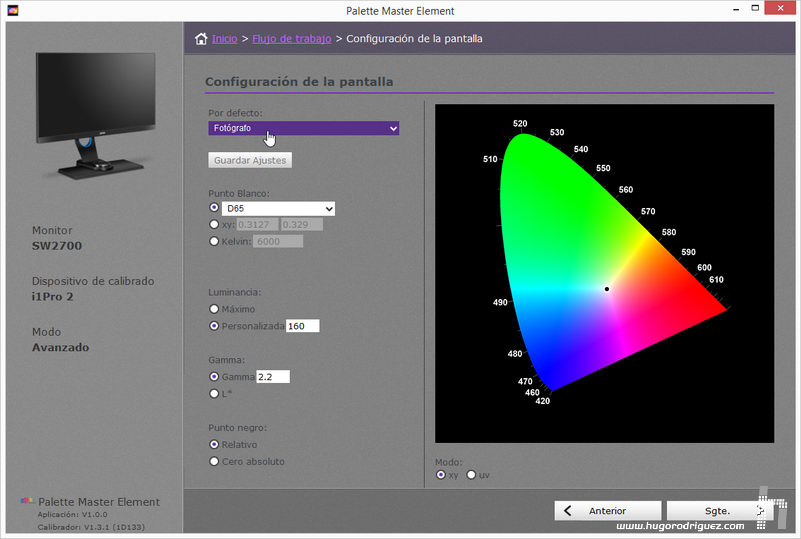Click the home icon in breadcrumb
801x539 pixels.
click(201, 39)
